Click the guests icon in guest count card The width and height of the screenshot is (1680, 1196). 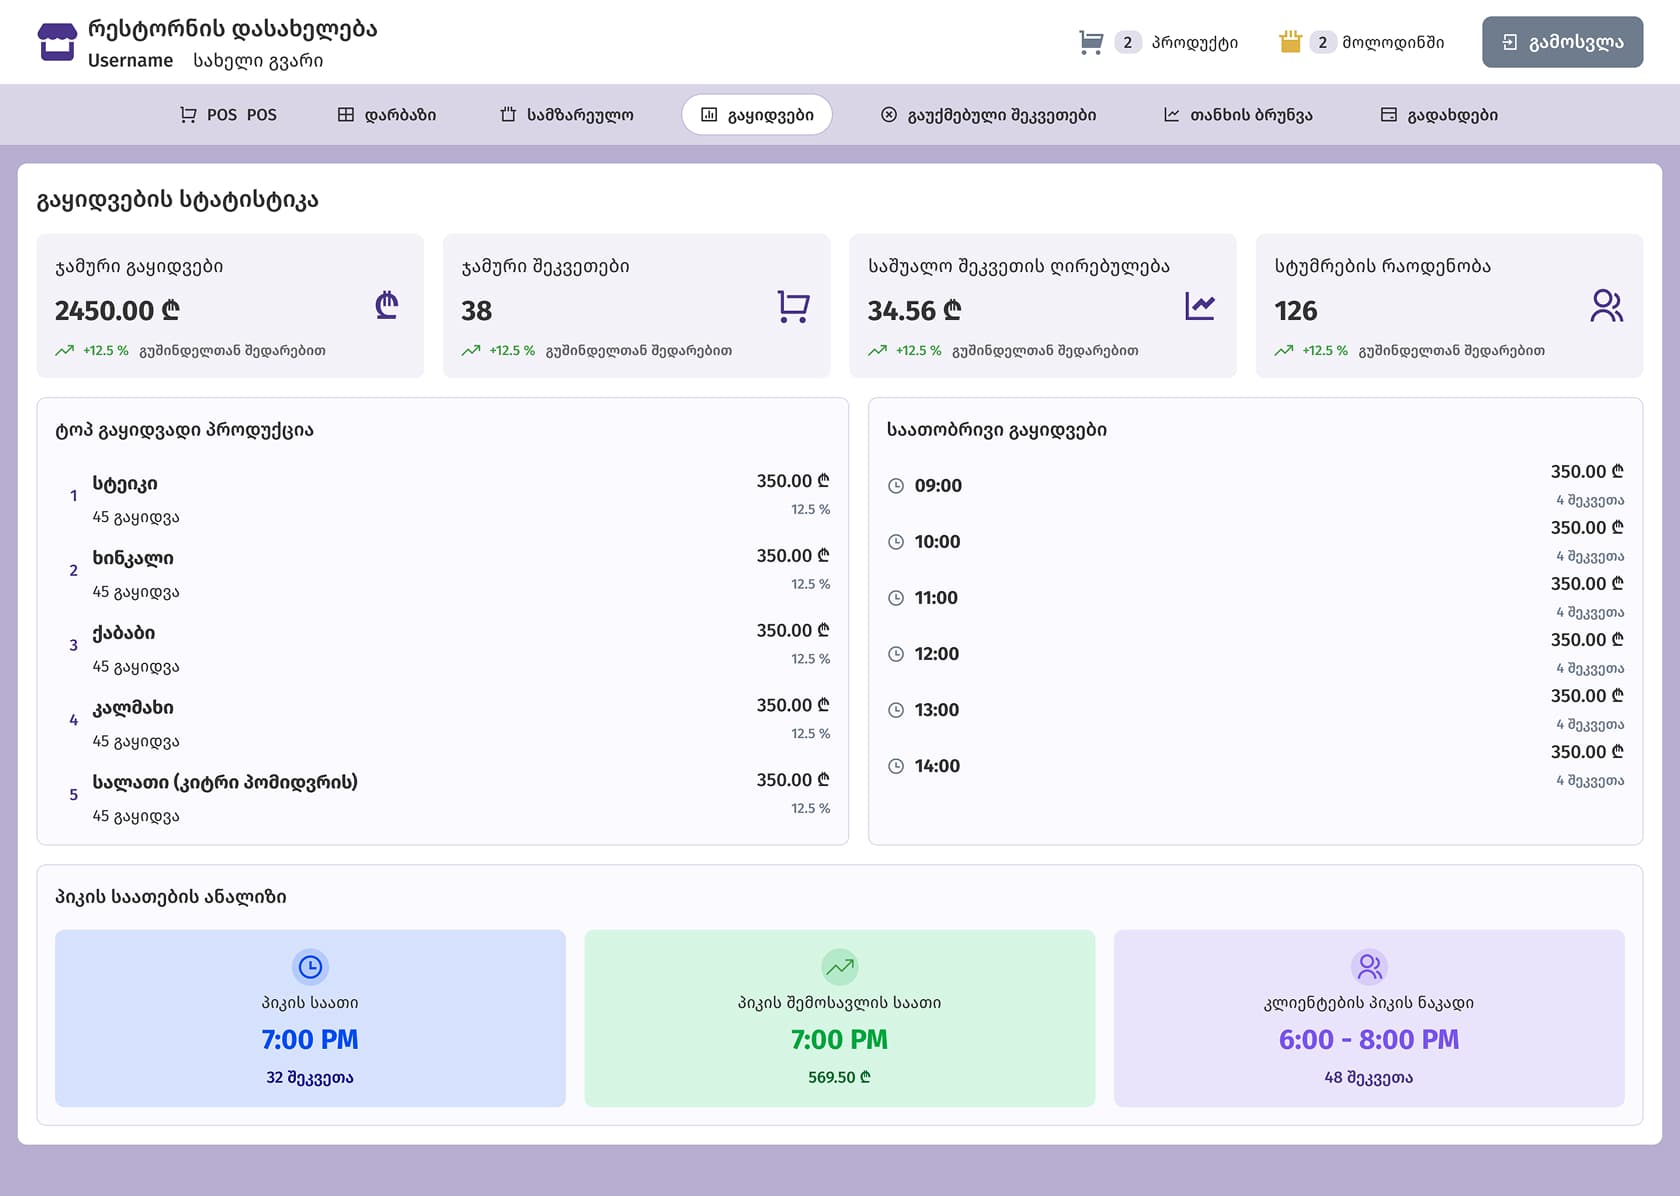point(1606,306)
